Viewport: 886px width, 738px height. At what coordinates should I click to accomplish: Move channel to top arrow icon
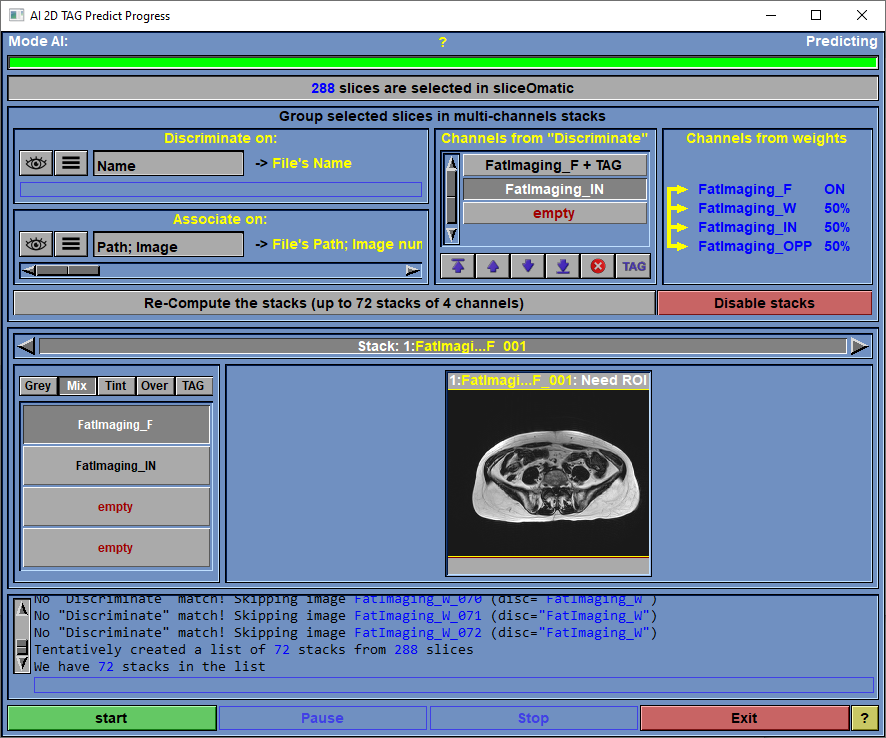[458, 266]
